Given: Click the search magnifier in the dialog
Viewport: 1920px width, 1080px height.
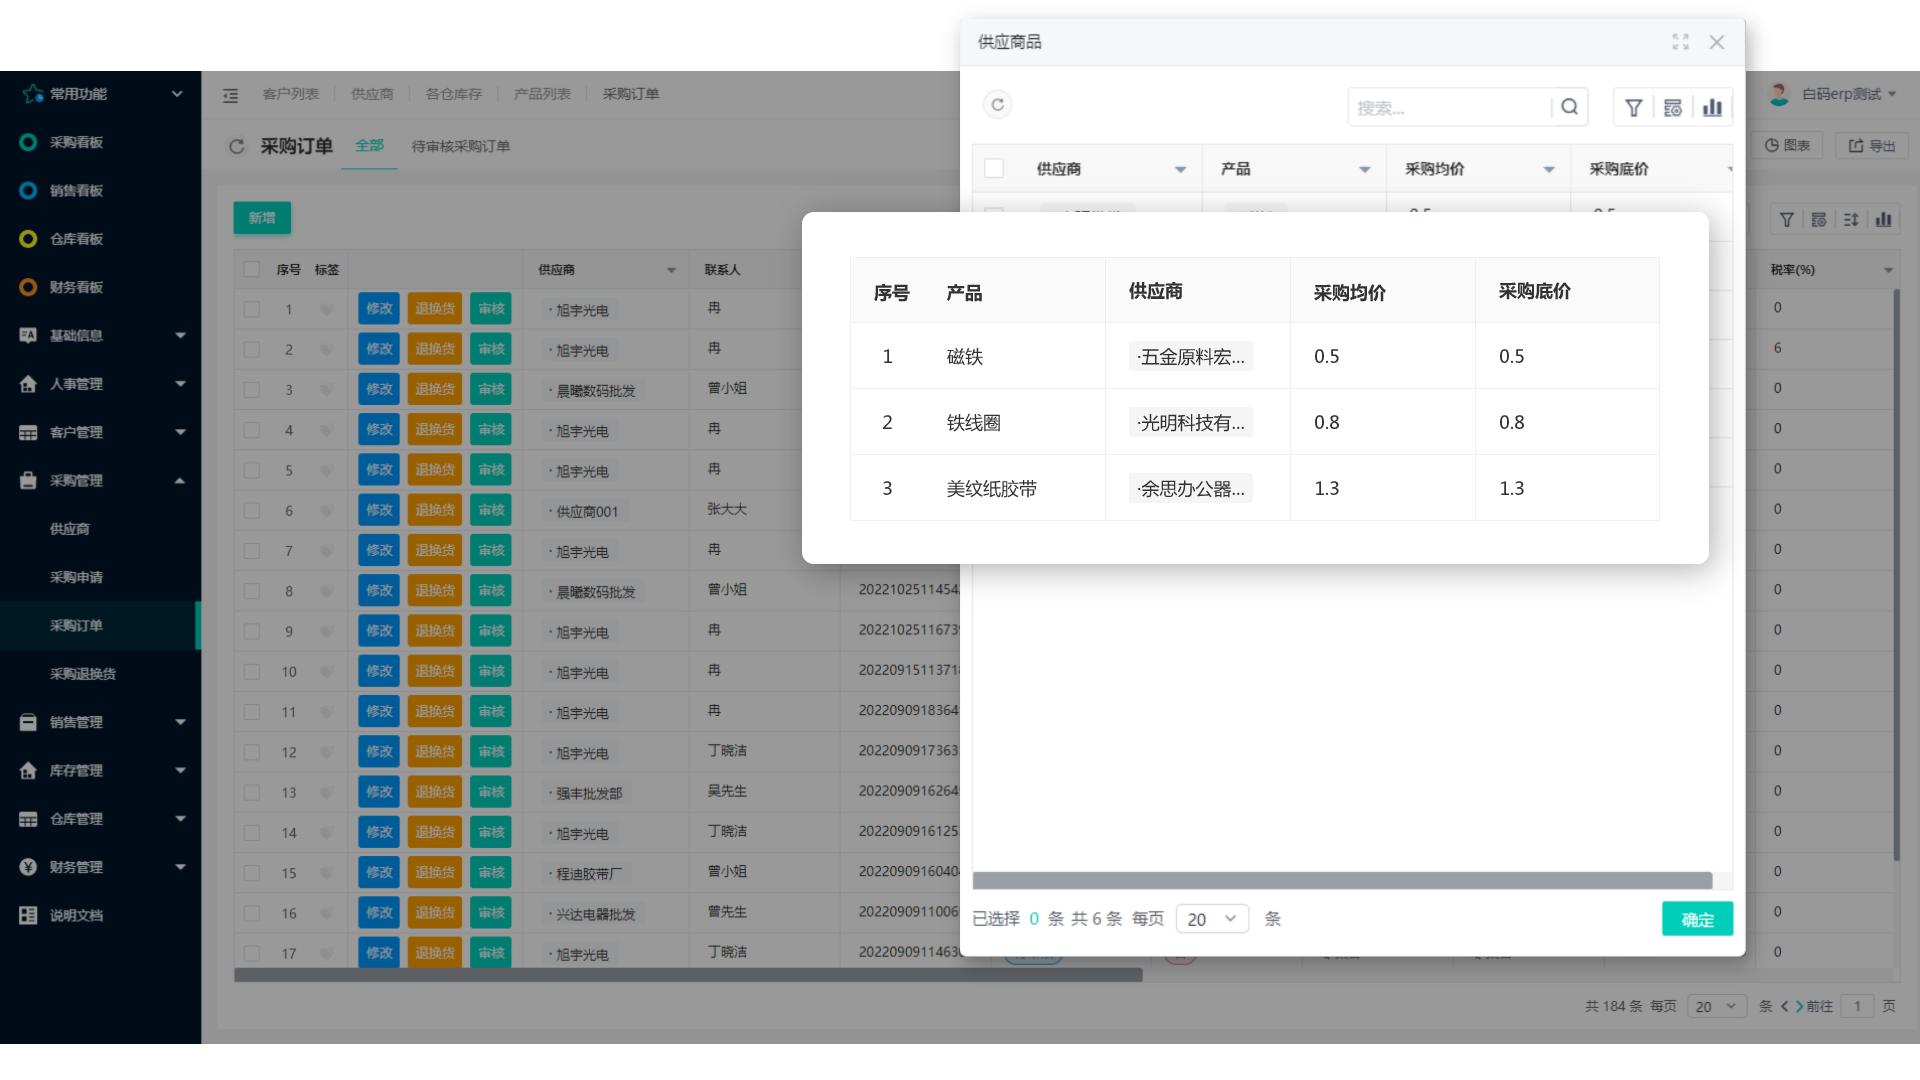Looking at the screenshot, I should (1569, 106).
